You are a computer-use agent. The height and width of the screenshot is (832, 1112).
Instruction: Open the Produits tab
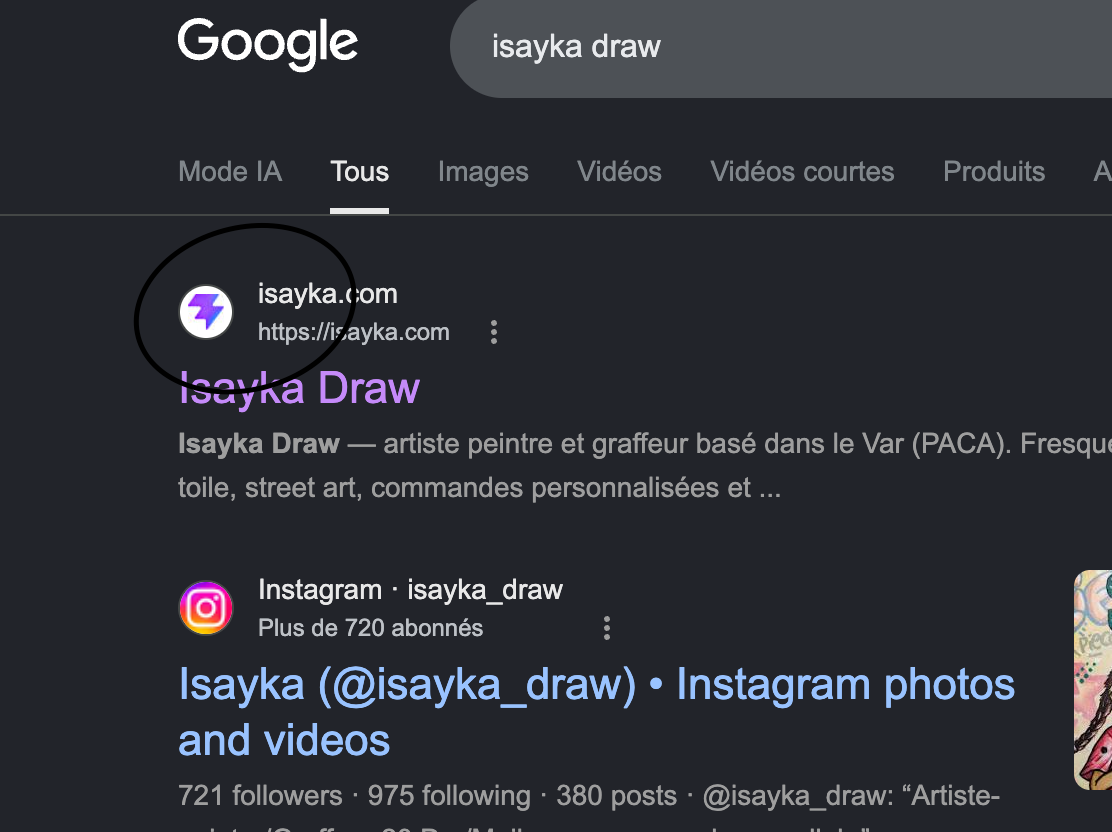coord(994,172)
